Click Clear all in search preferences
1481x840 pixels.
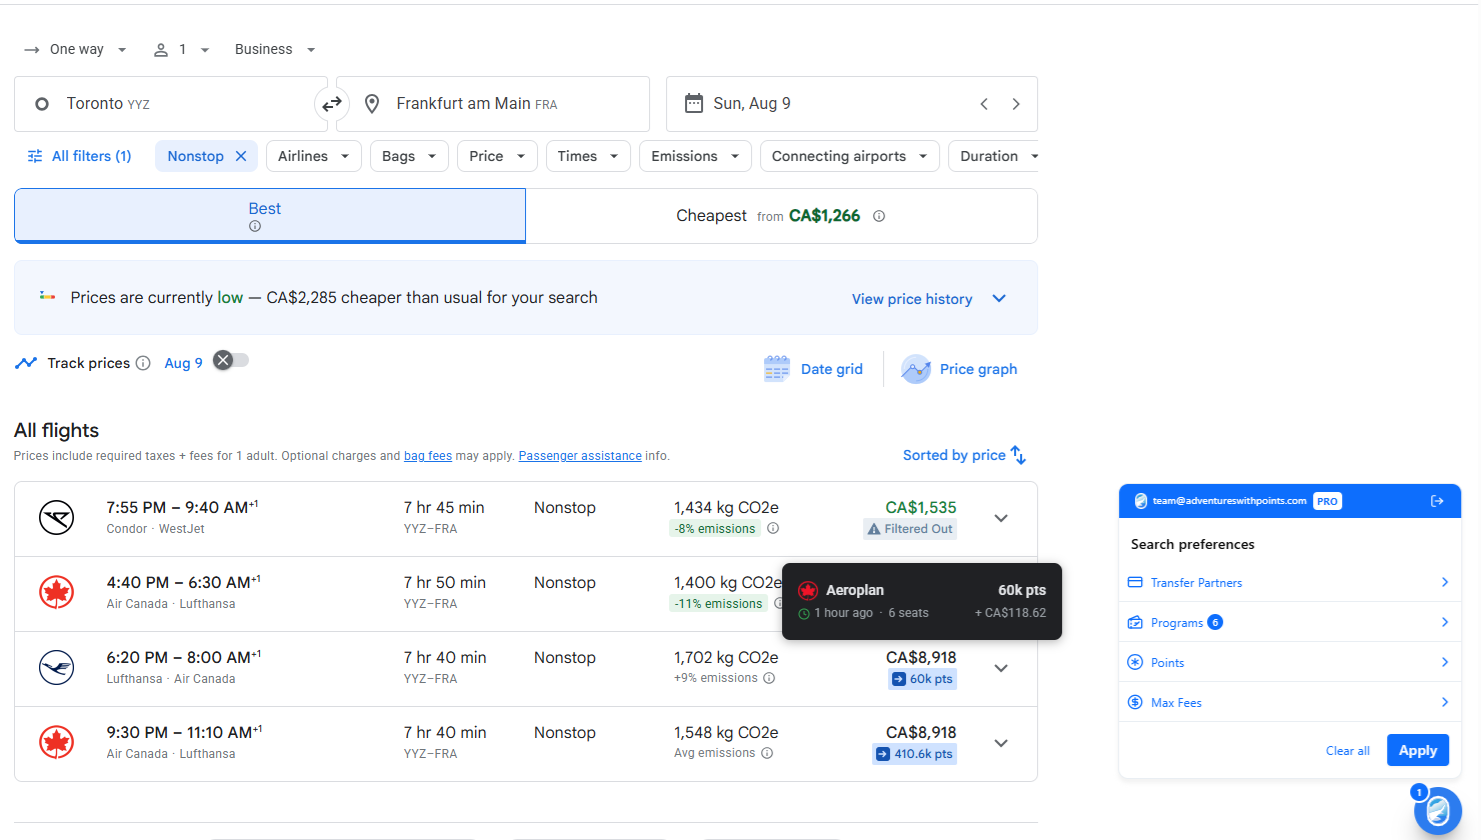(x=1347, y=751)
